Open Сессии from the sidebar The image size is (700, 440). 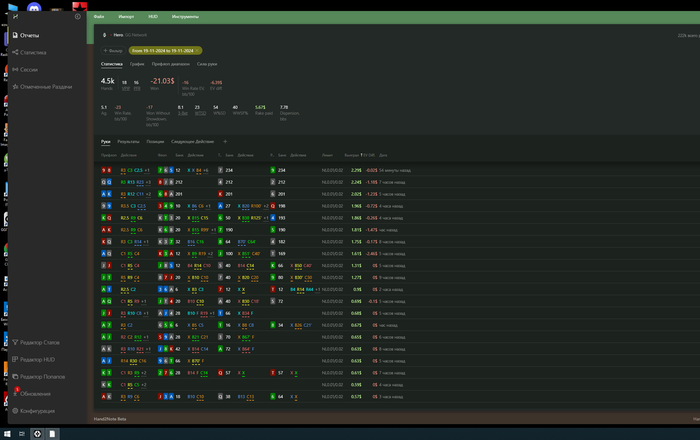pyautogui.click(x=14, y=69)
